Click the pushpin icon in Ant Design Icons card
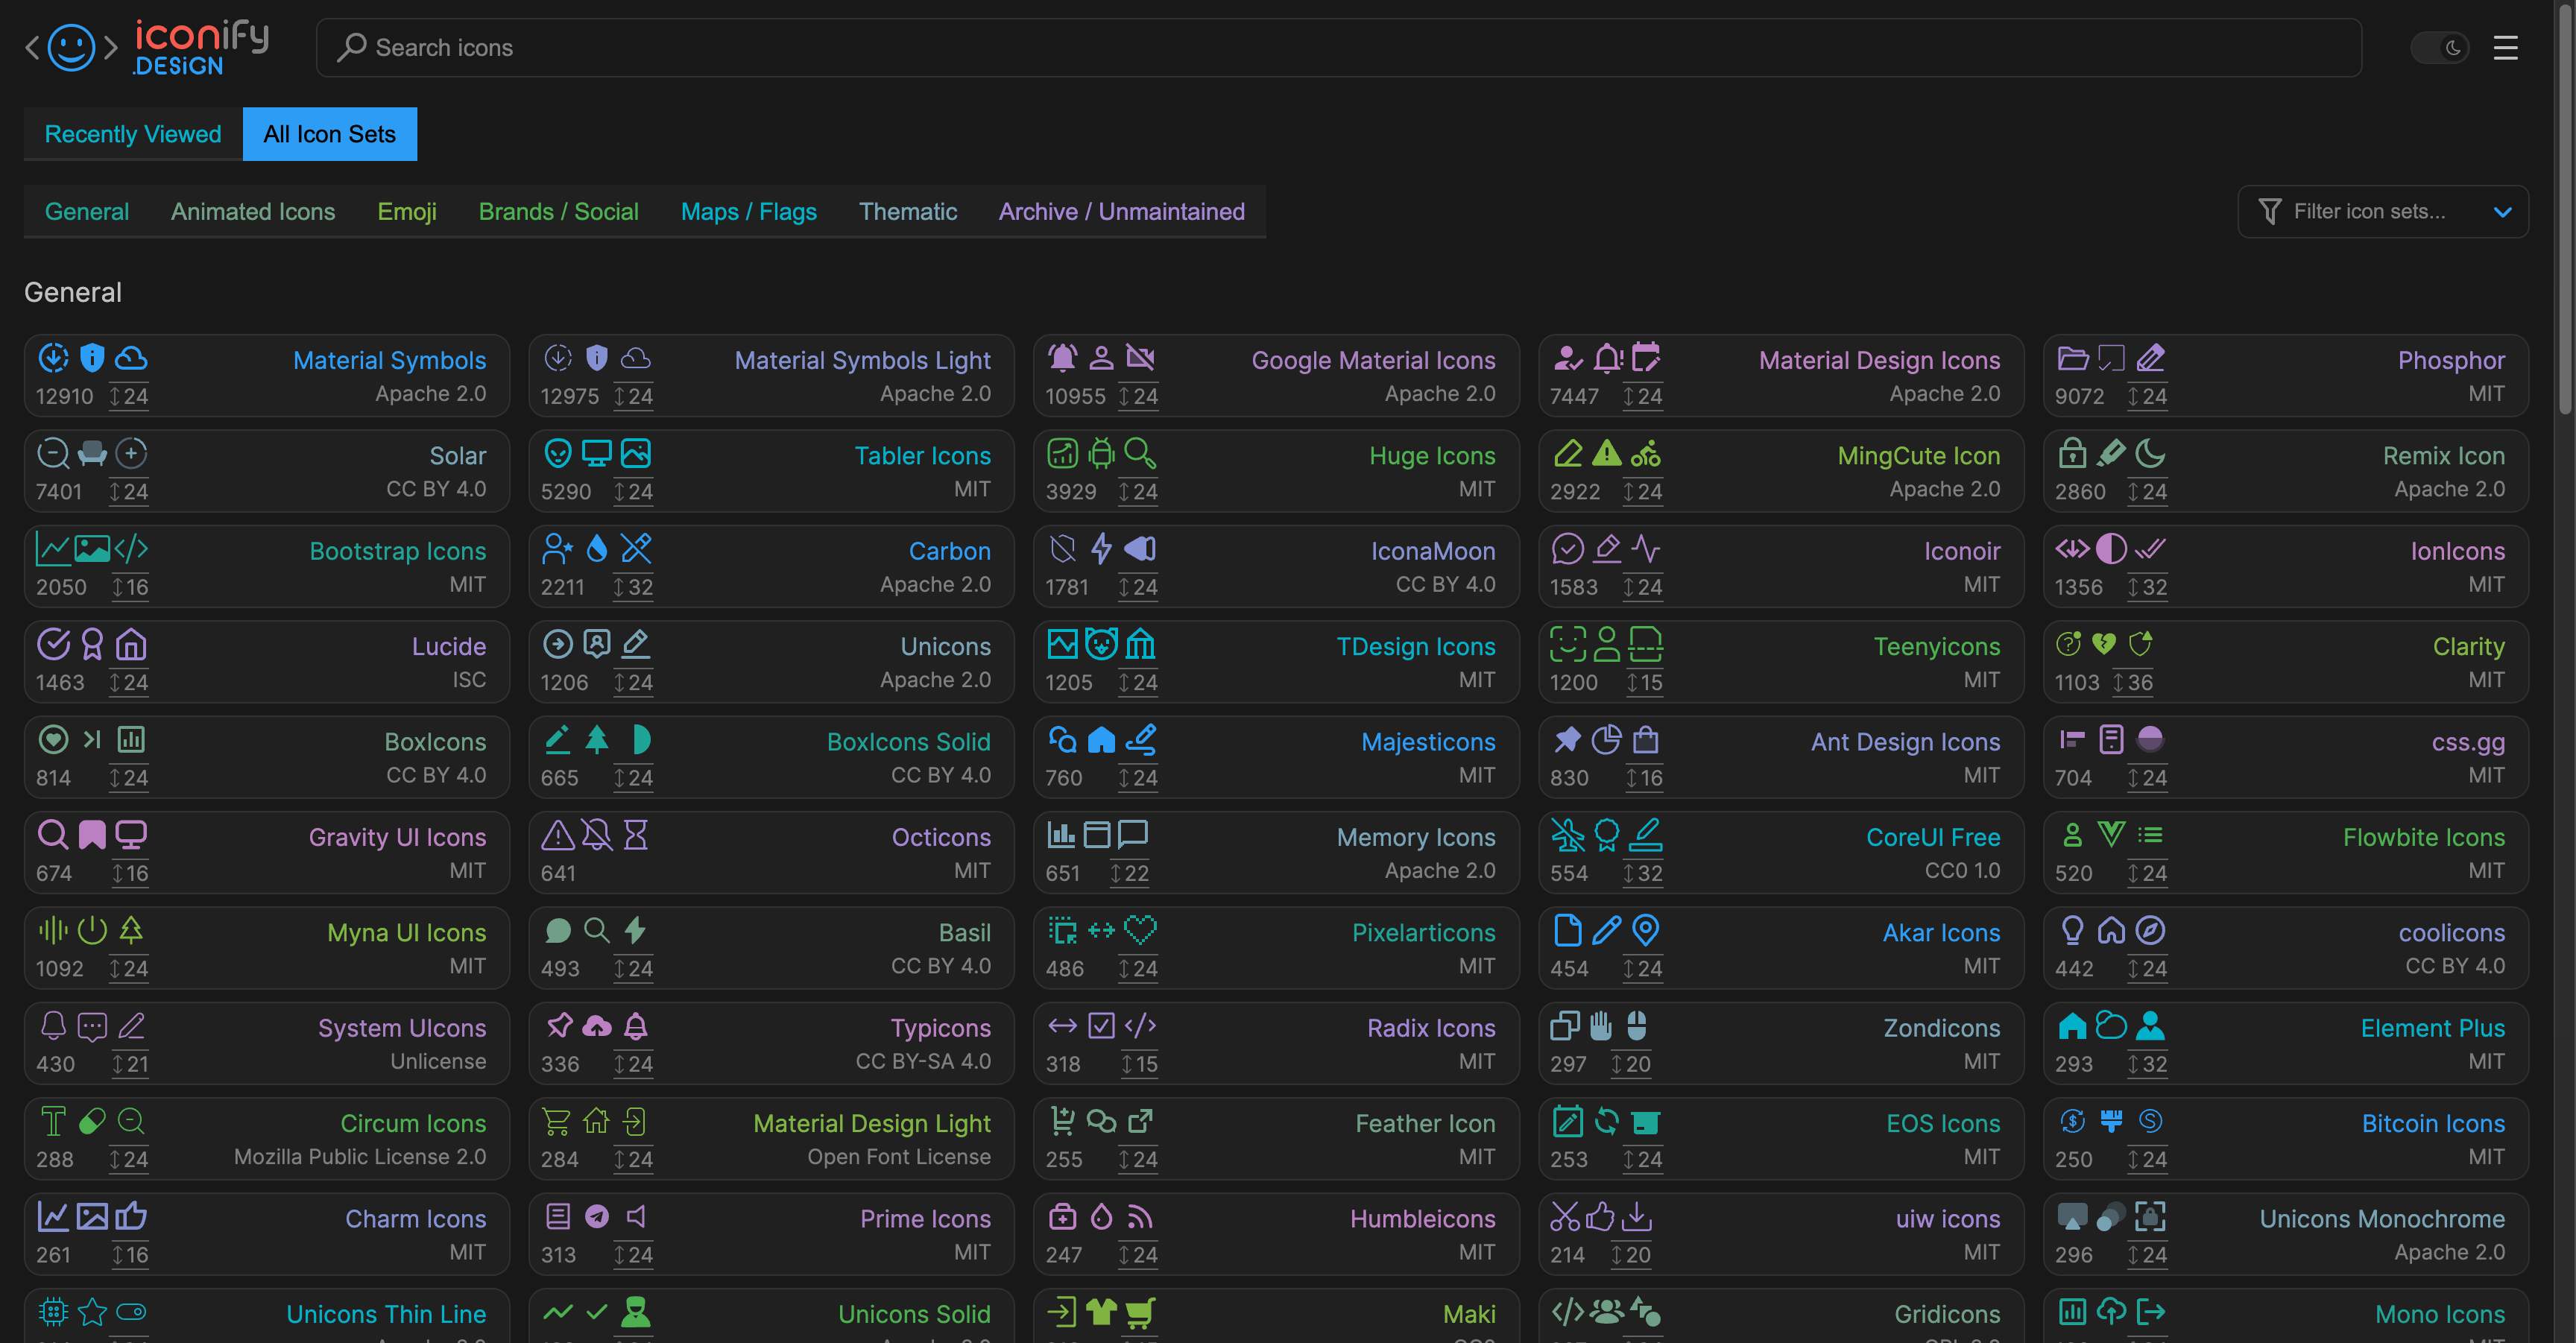Image resolution: width=2576 pixels, height=1343 pixels. [1568, 739]
